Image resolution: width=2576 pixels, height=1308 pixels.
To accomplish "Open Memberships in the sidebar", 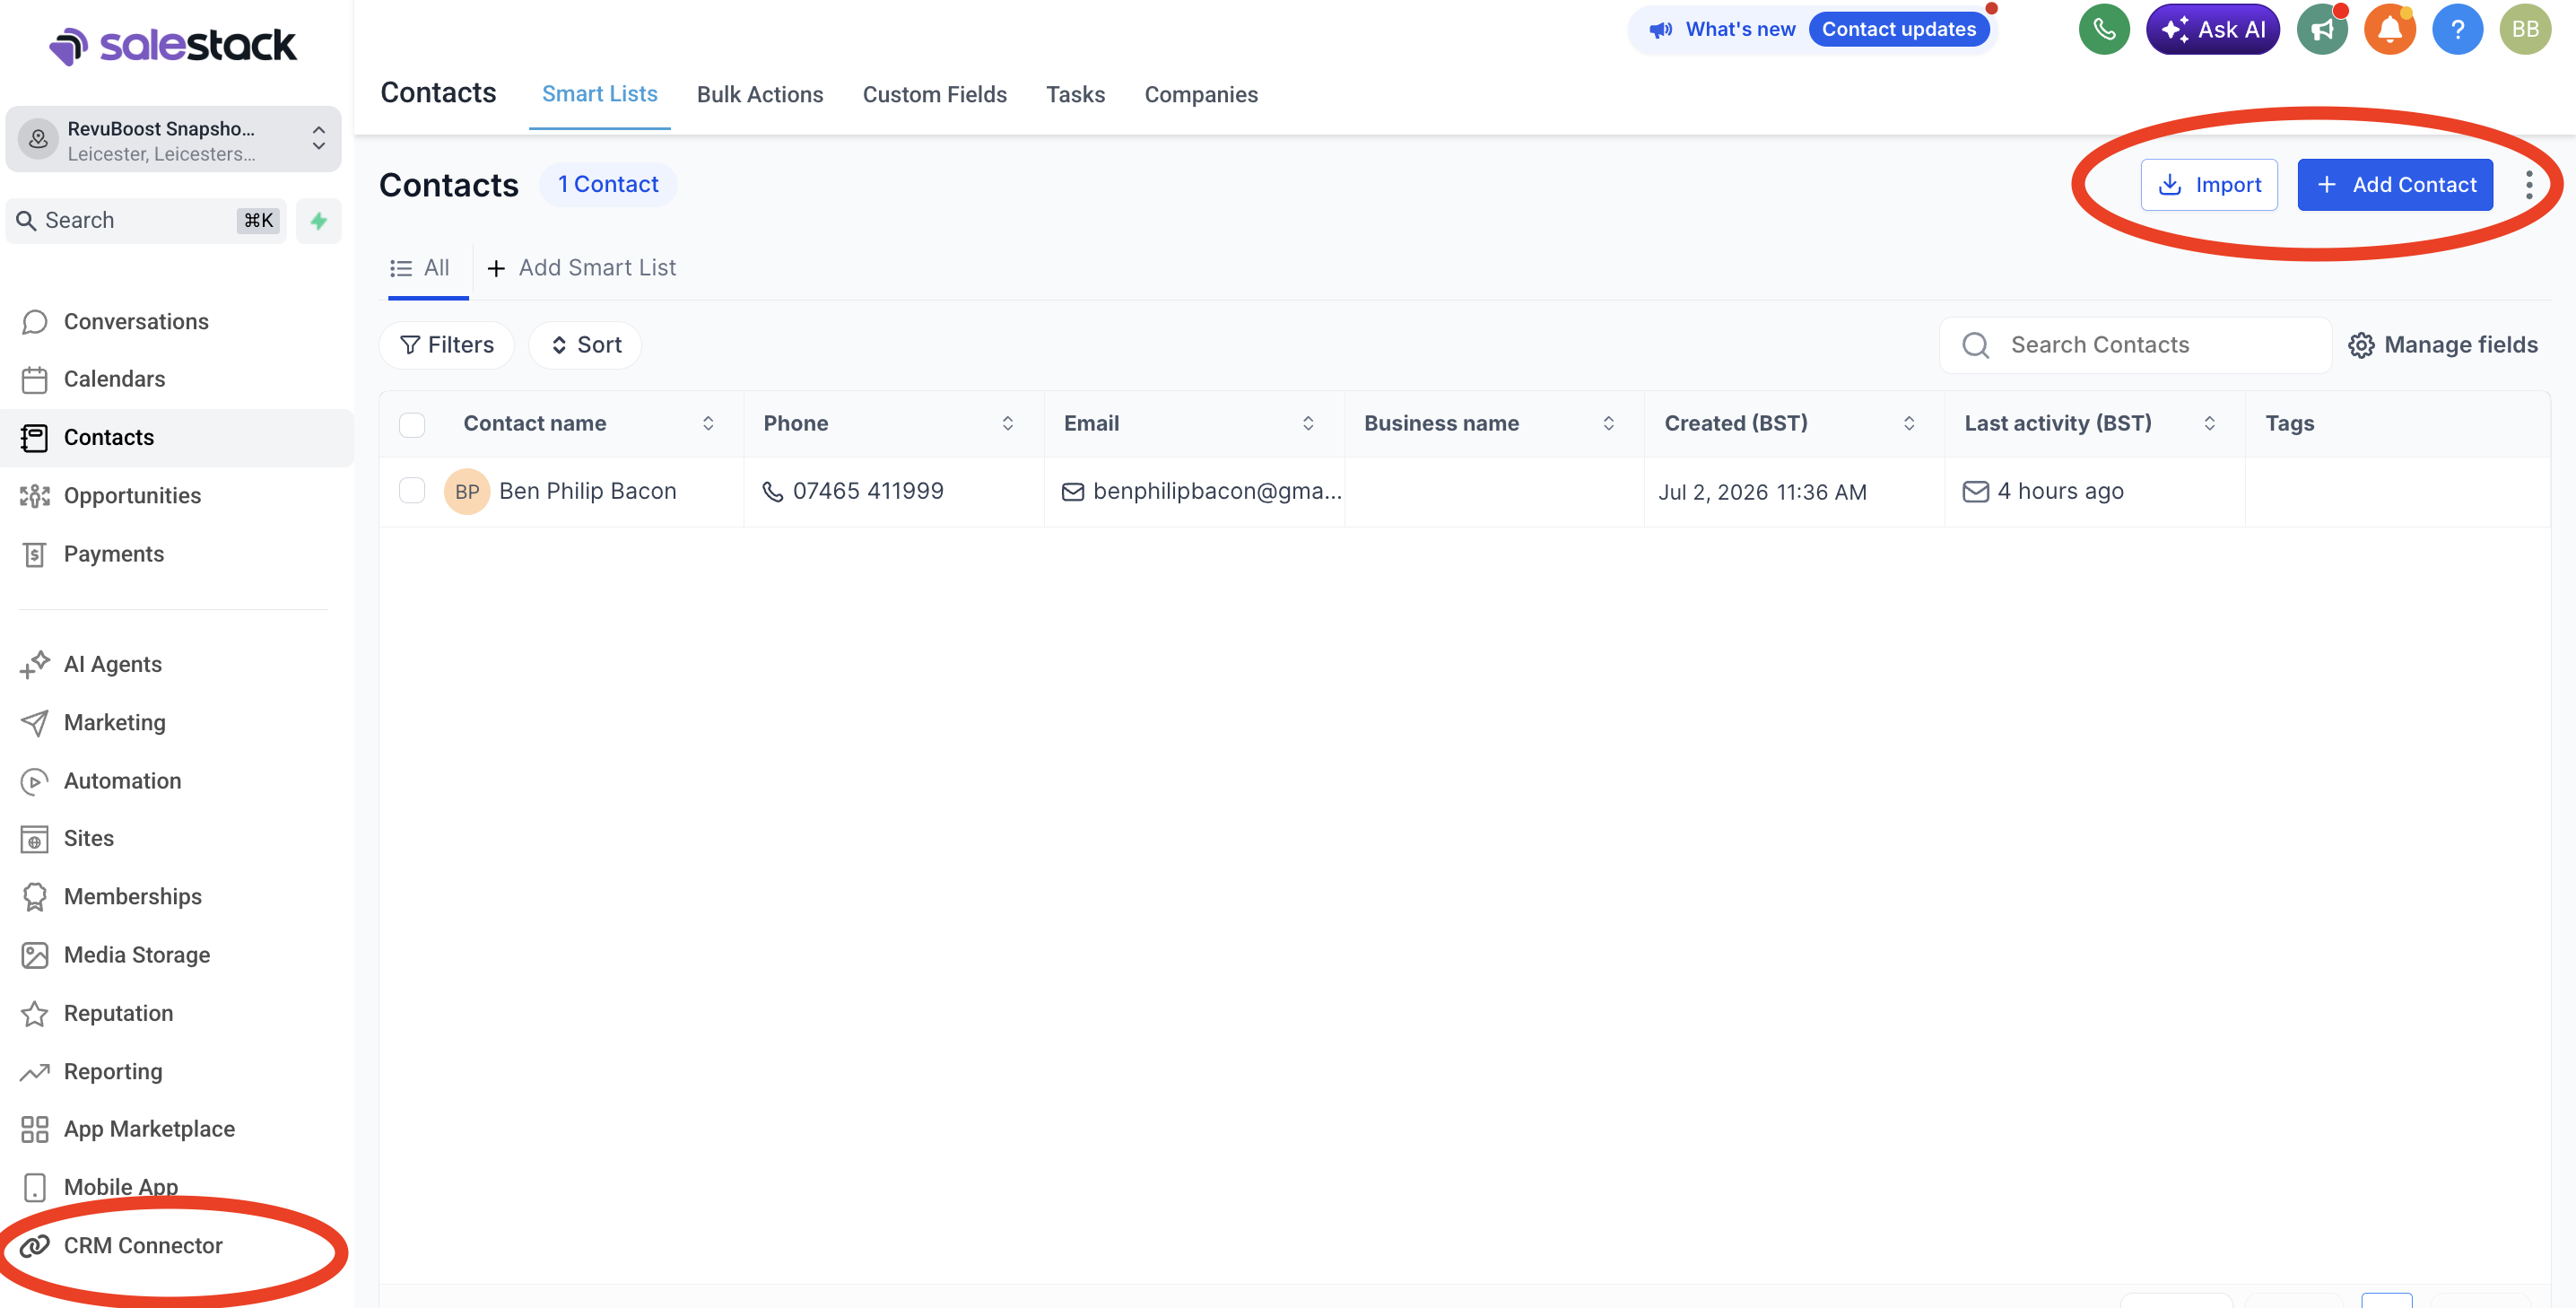I will pos(132,897).
